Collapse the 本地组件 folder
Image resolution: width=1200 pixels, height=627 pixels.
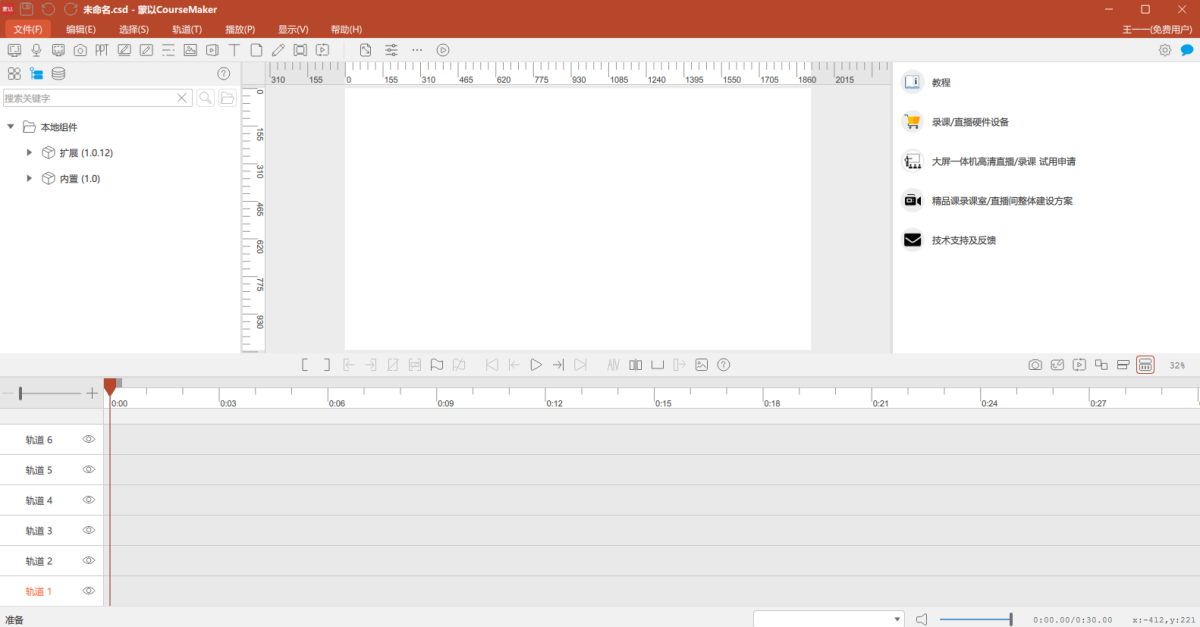tap(11, 127)
